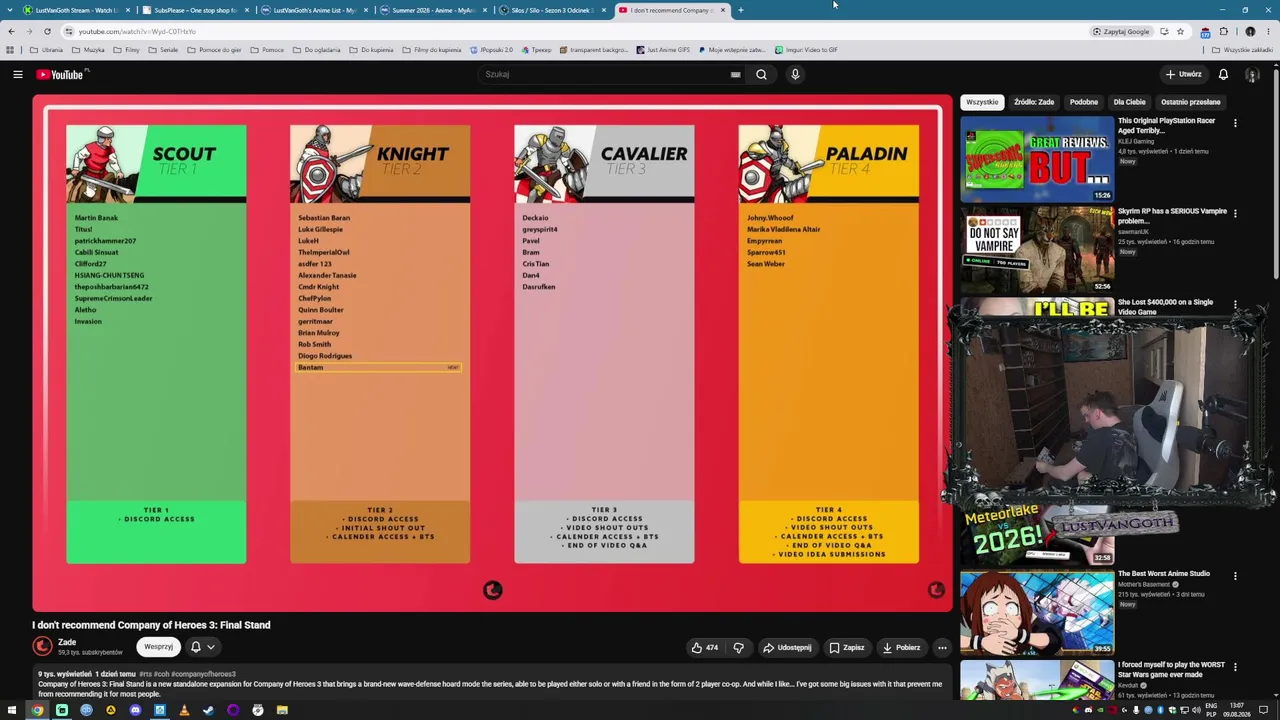Click the 'Utwórz' create button

pyautogui.click(x=1183, y=74)
